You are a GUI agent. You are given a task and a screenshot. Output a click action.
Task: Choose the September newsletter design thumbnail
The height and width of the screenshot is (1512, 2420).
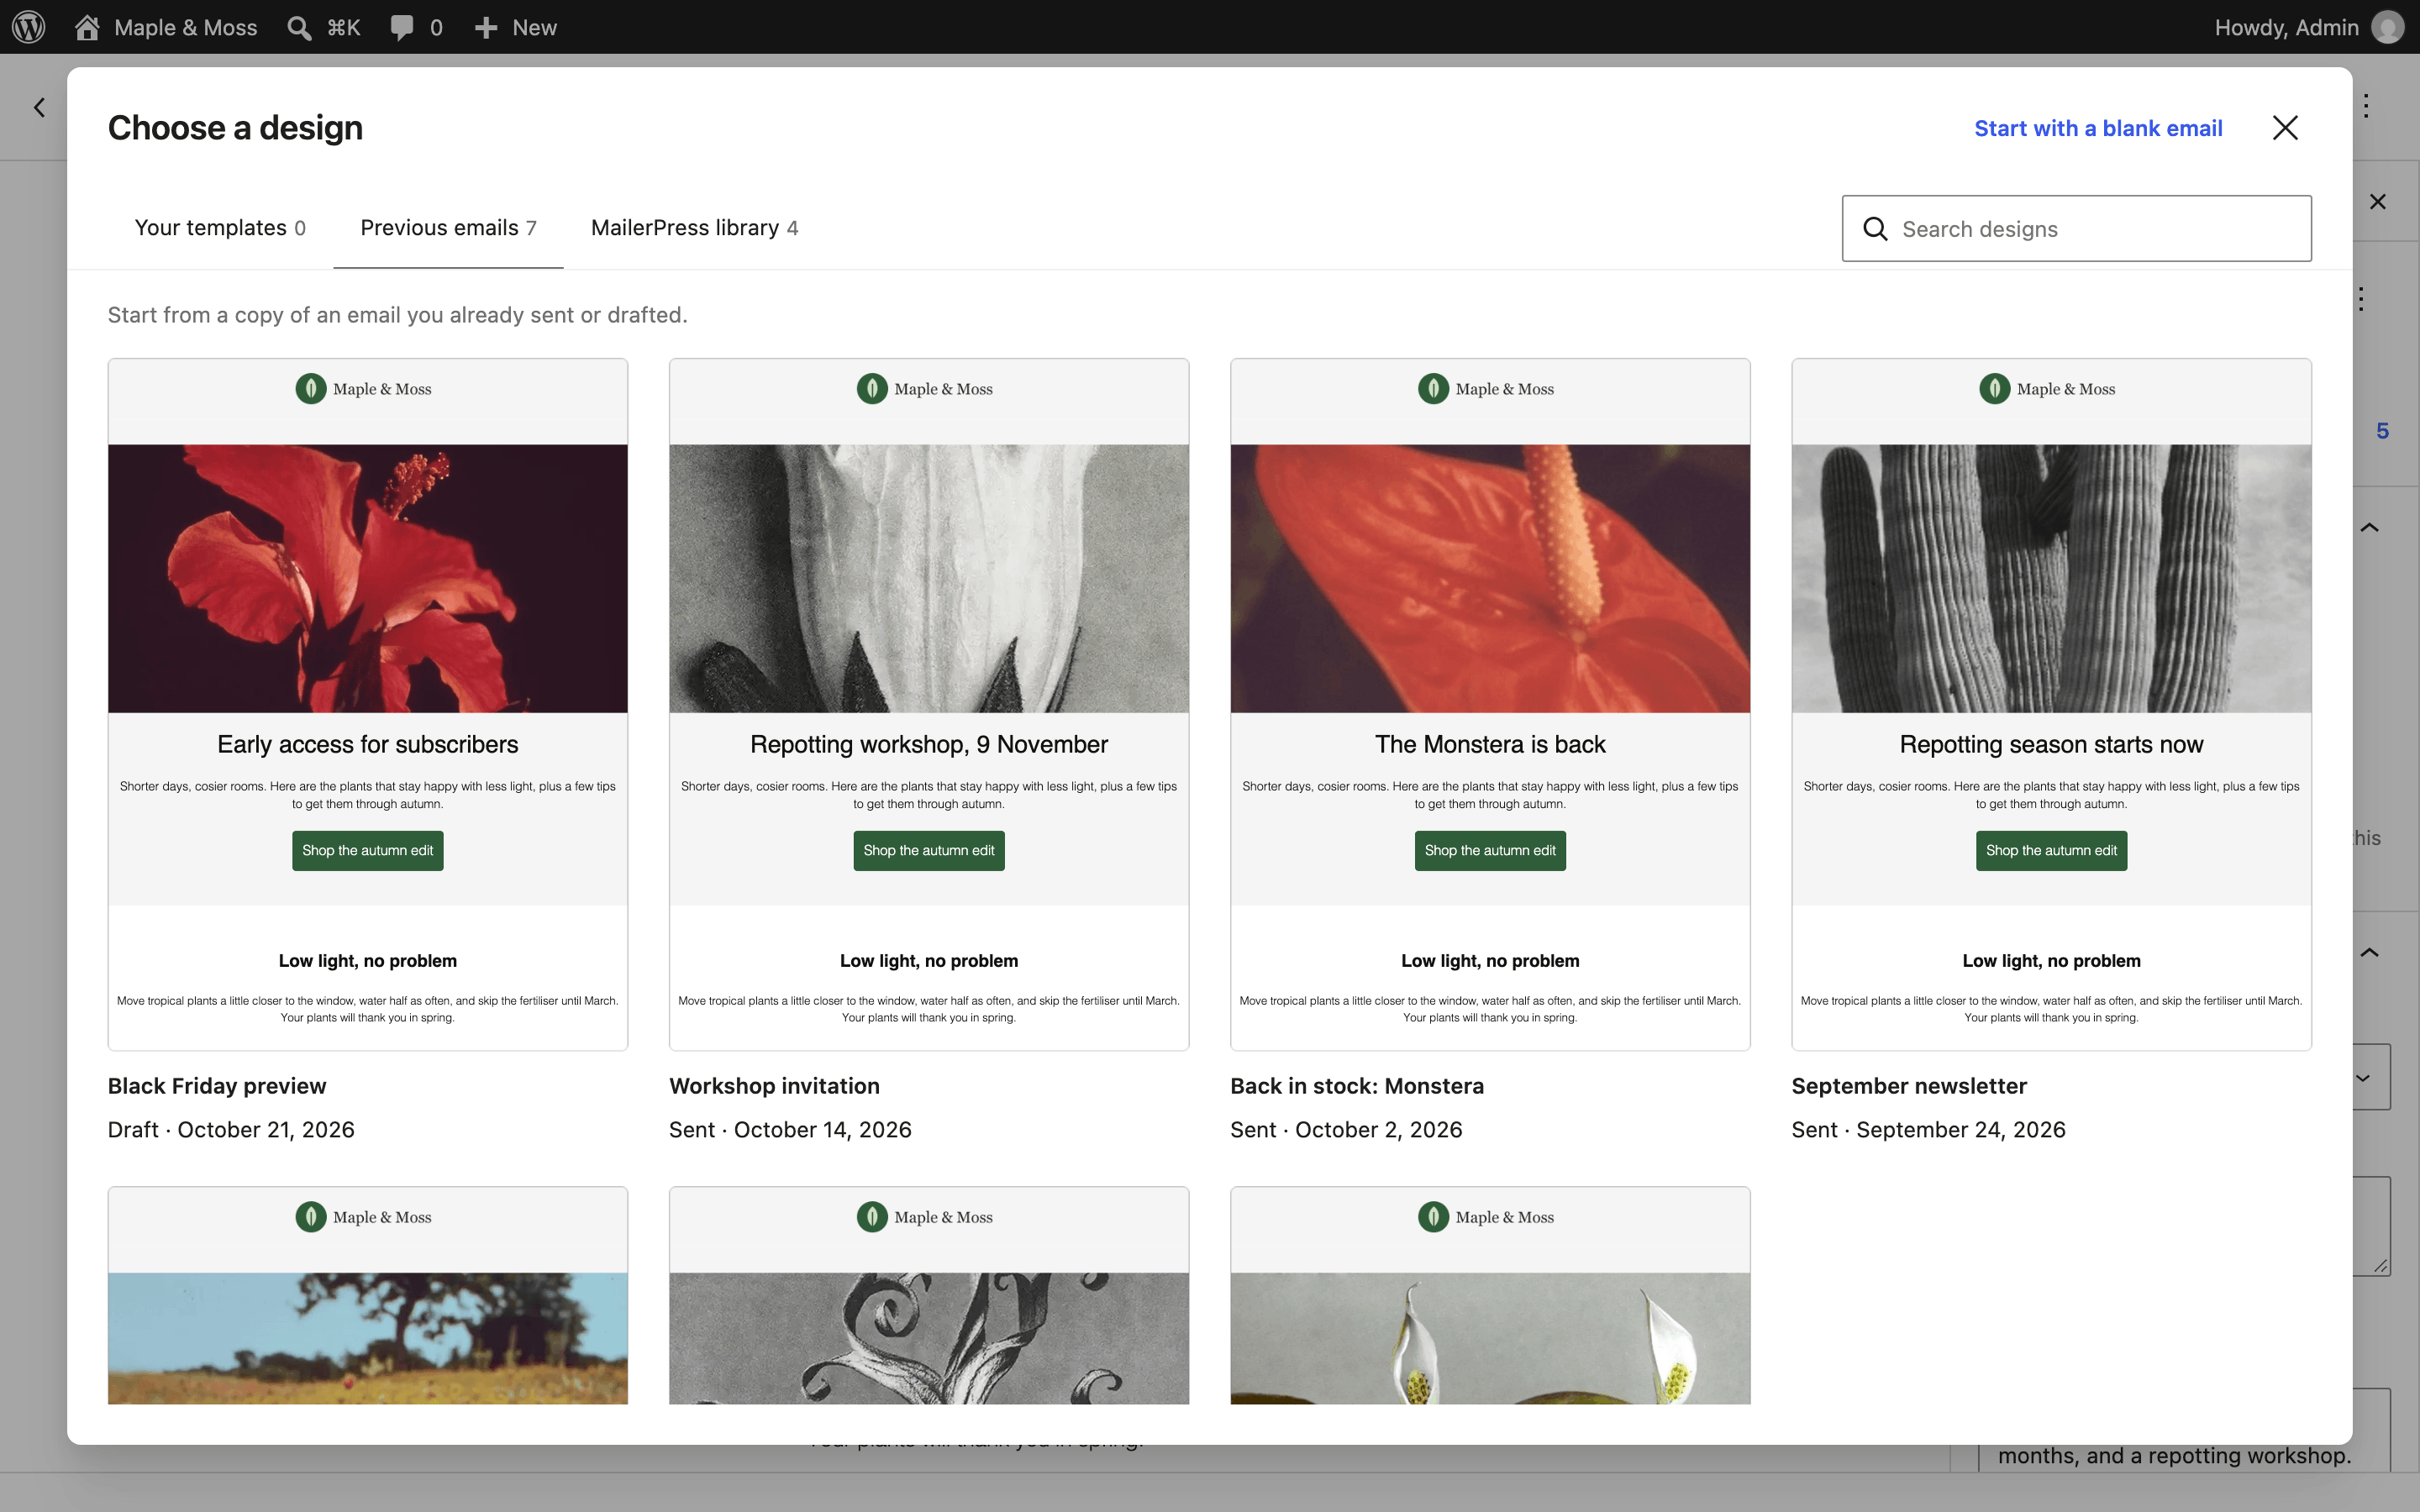[x=2051, y=704]
